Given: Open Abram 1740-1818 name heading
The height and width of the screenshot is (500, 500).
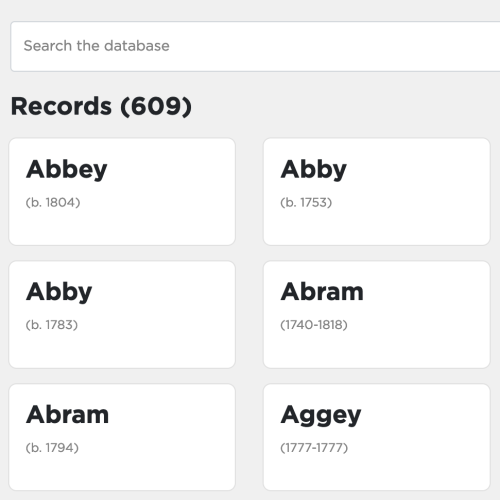Looking at the screenshot, I should pos(322,292).
